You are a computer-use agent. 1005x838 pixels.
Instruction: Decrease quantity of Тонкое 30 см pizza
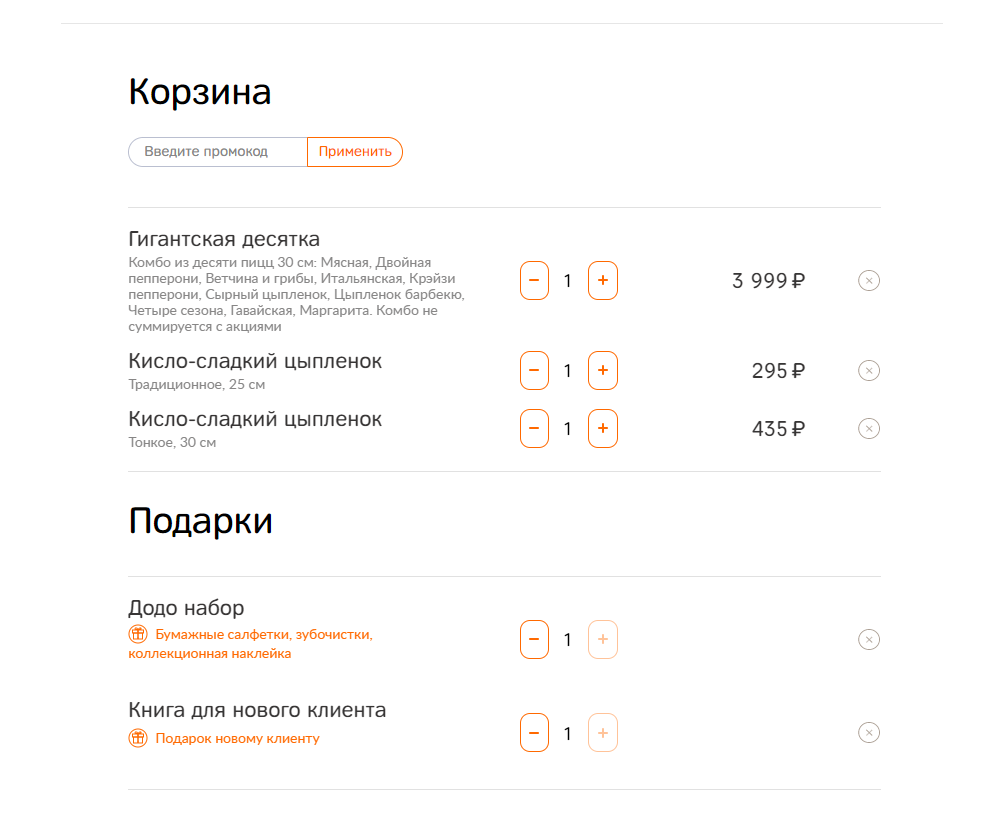(534, 428)
